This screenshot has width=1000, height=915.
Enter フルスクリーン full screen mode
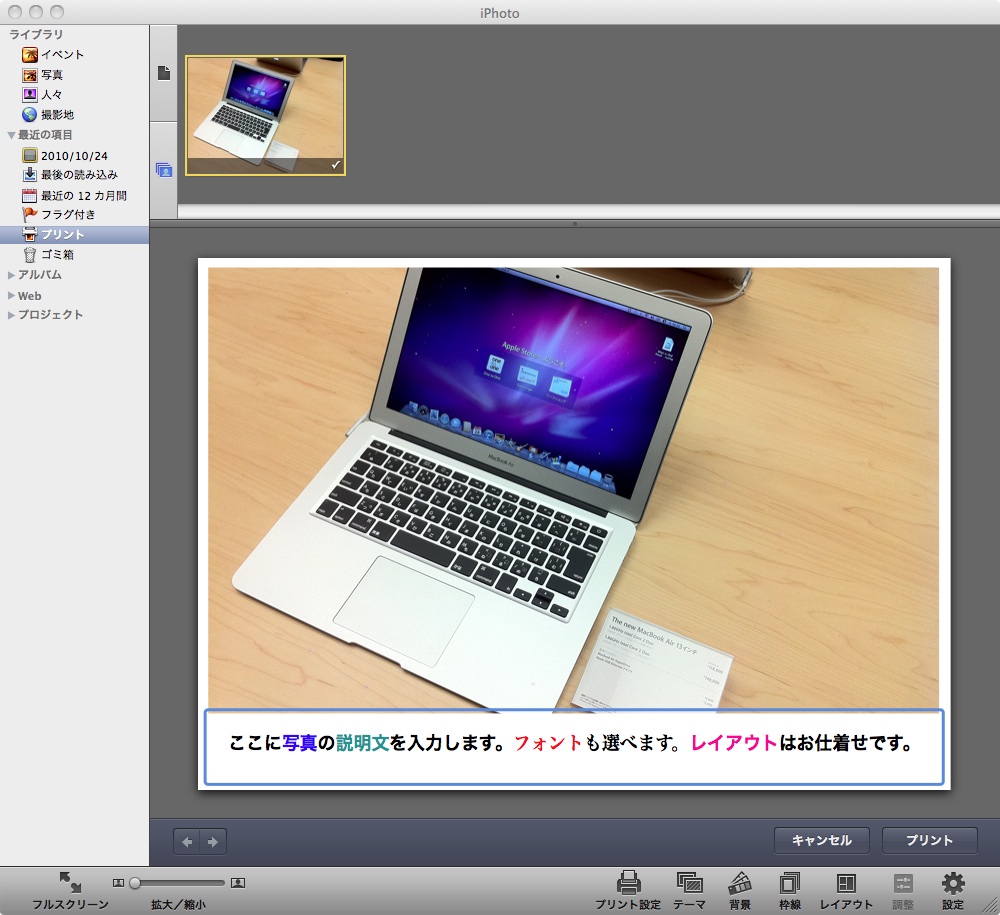coord(70,883)
